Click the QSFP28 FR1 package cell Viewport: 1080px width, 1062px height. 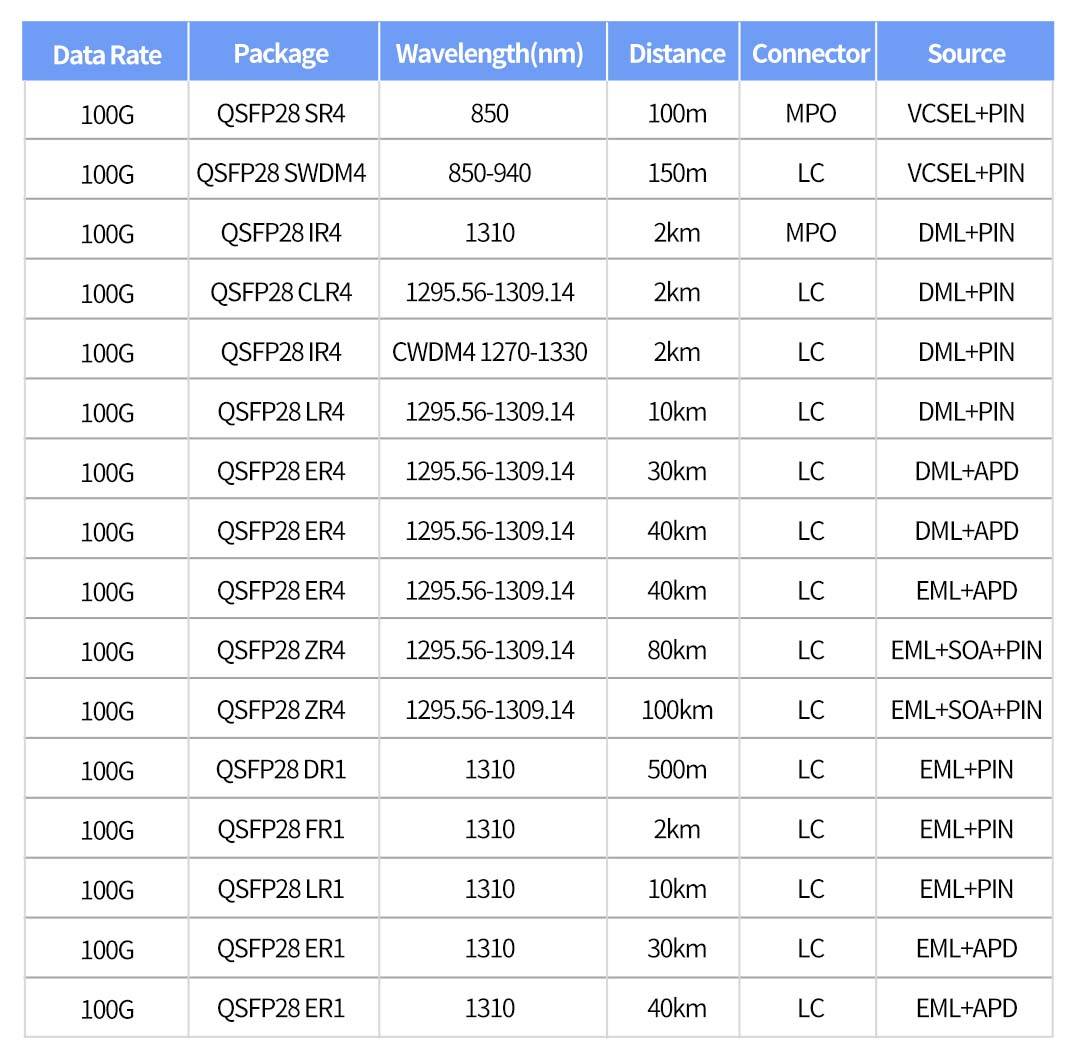click(x=281, y=830)
